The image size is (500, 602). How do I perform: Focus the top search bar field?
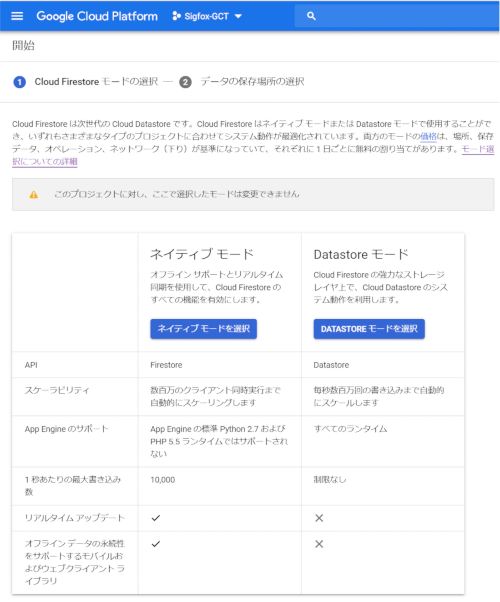pyautogui.click(x=397, y=16)
